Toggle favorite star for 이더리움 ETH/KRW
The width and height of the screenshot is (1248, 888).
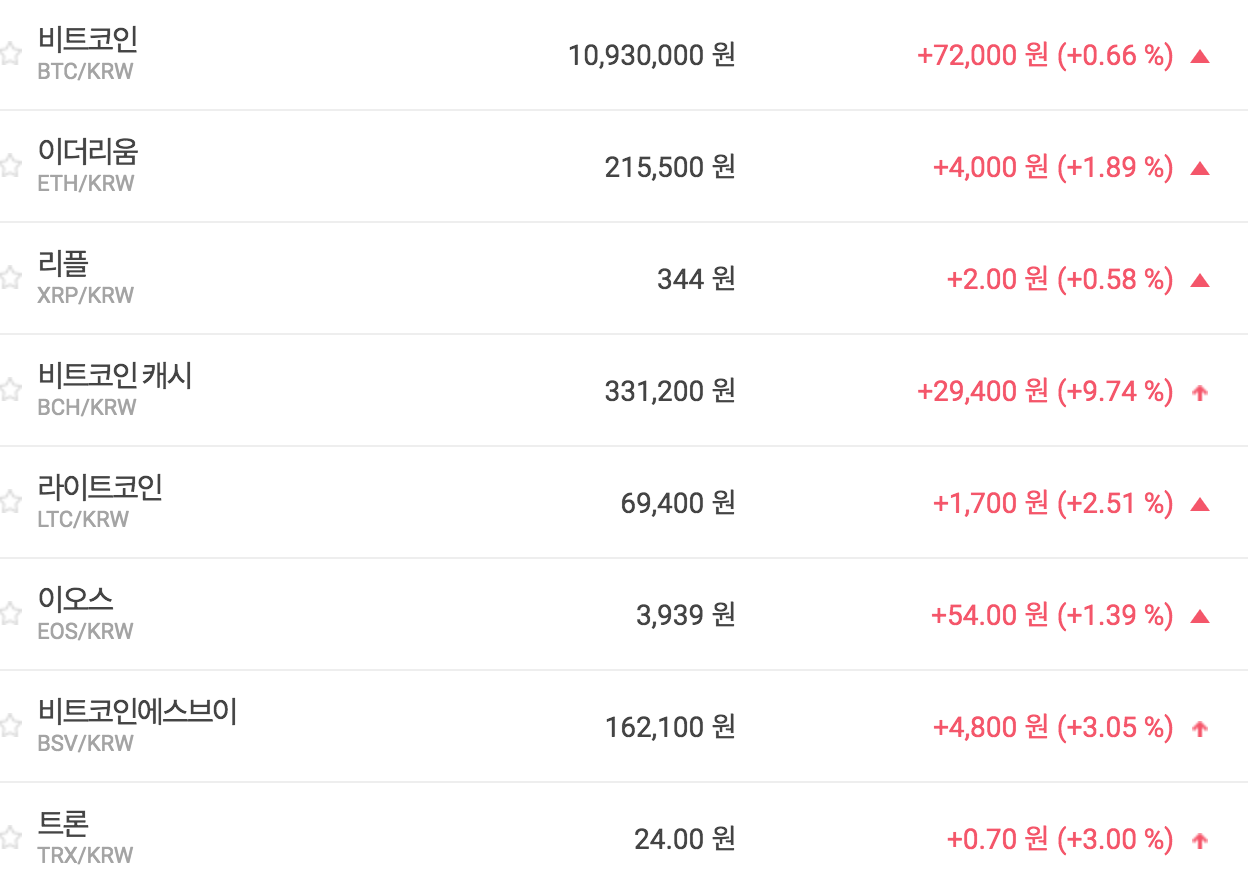tap(10, 166)
